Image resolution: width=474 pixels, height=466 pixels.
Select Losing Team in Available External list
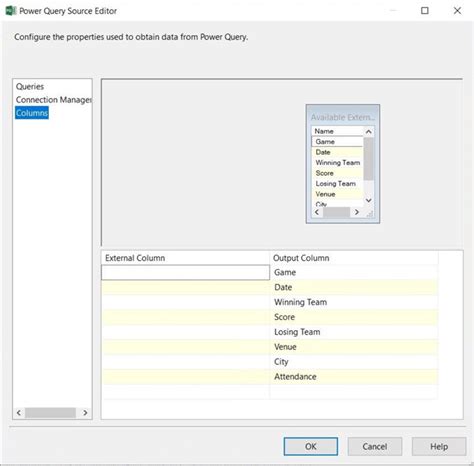(337, 184)
